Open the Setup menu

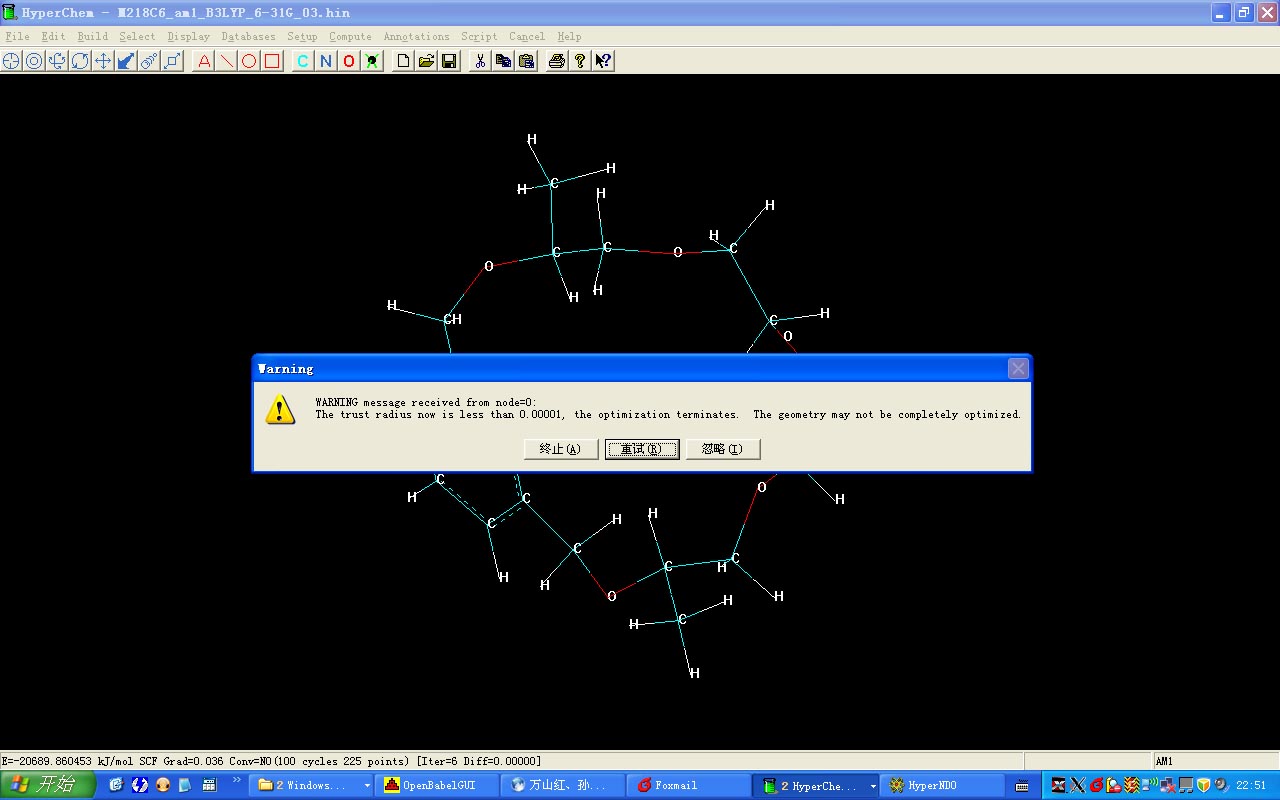tap(302, 37)
